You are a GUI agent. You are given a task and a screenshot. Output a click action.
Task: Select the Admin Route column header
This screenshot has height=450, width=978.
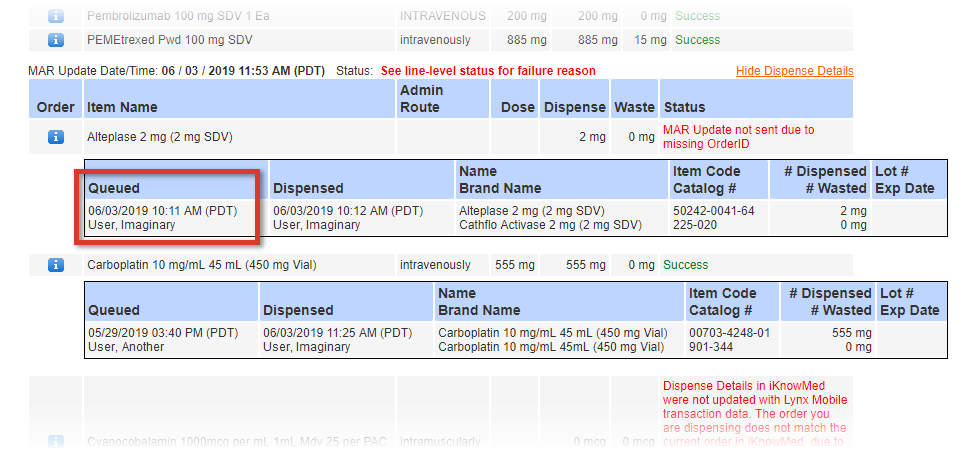pyautogui.click(x=421, y=99)
